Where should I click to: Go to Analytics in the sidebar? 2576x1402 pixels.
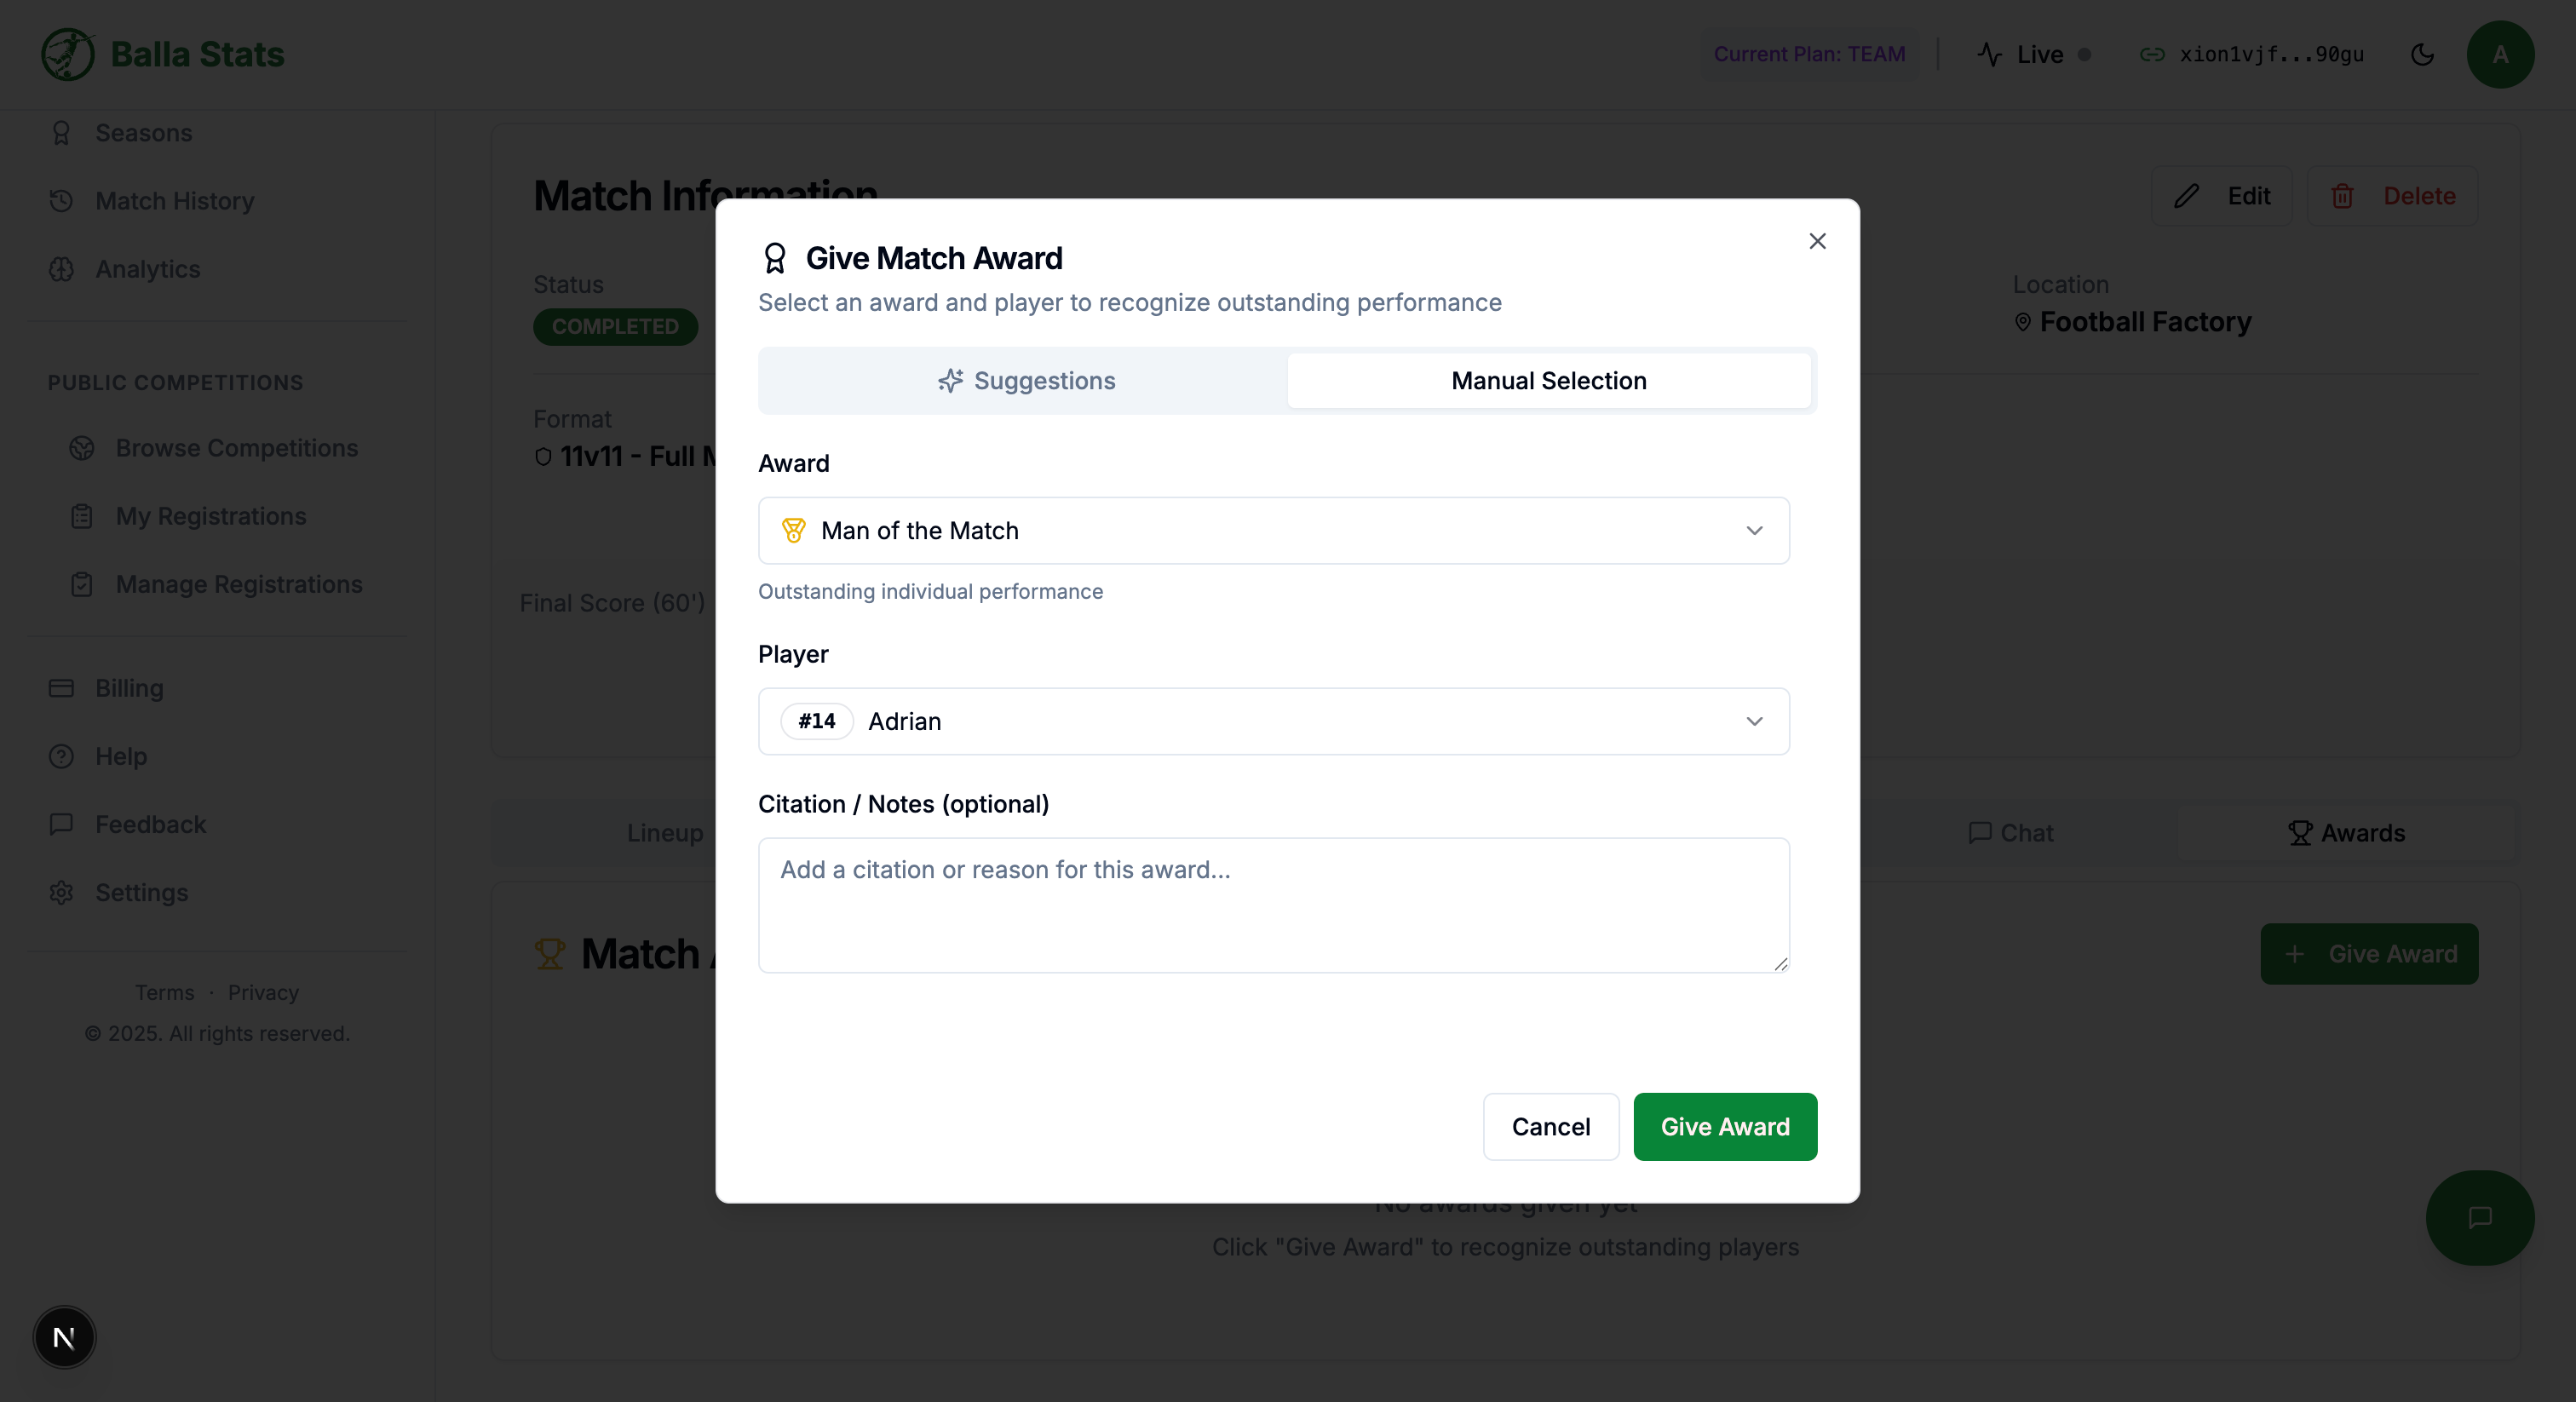[147, 269]
